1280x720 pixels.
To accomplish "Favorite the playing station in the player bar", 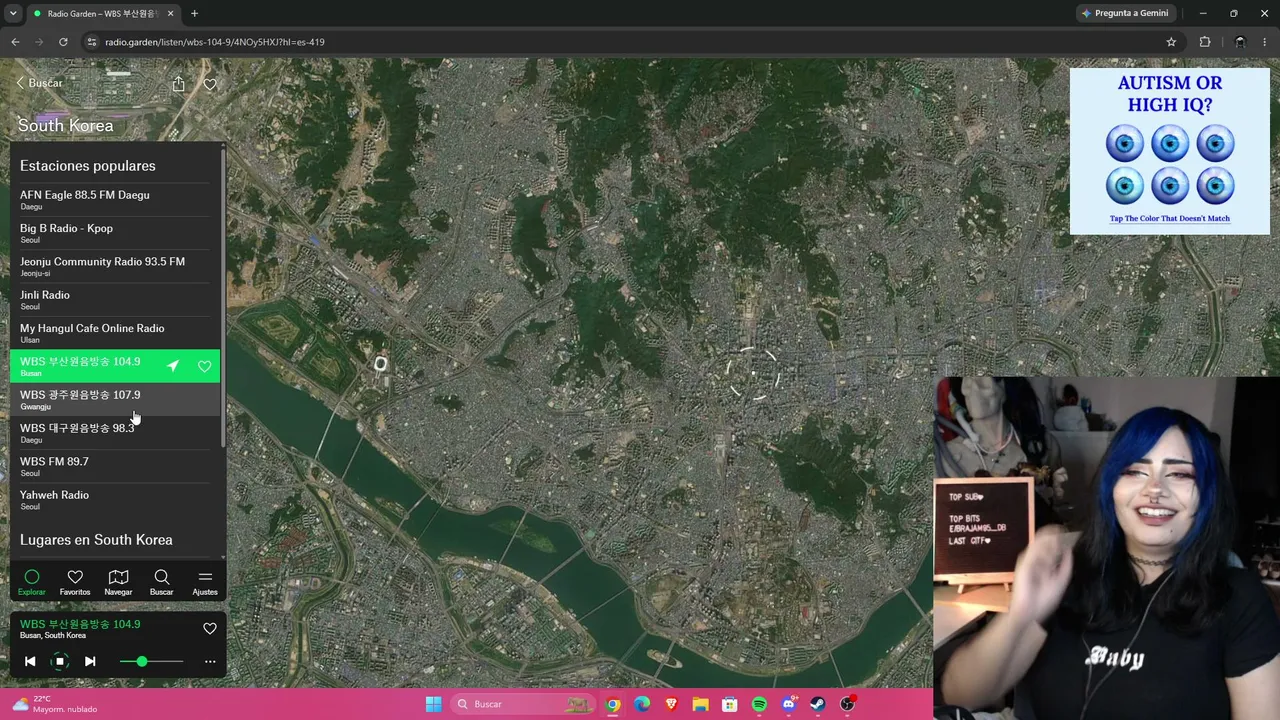I will [210, 629].
